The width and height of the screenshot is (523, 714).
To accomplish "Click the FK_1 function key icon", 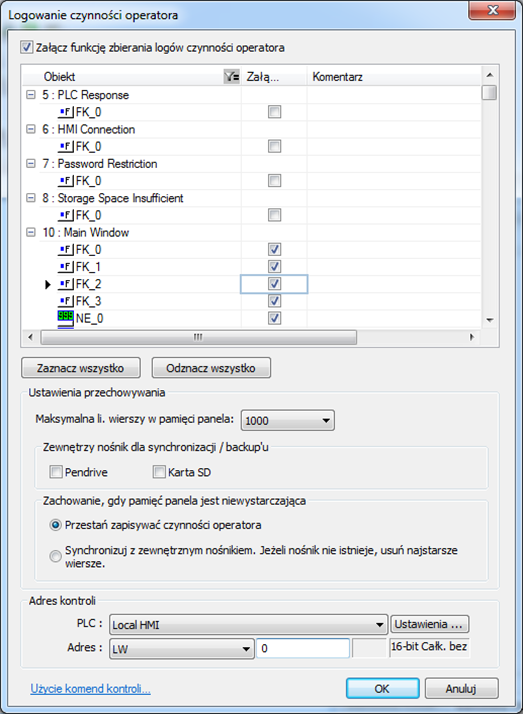I will [x=66, y=267].
